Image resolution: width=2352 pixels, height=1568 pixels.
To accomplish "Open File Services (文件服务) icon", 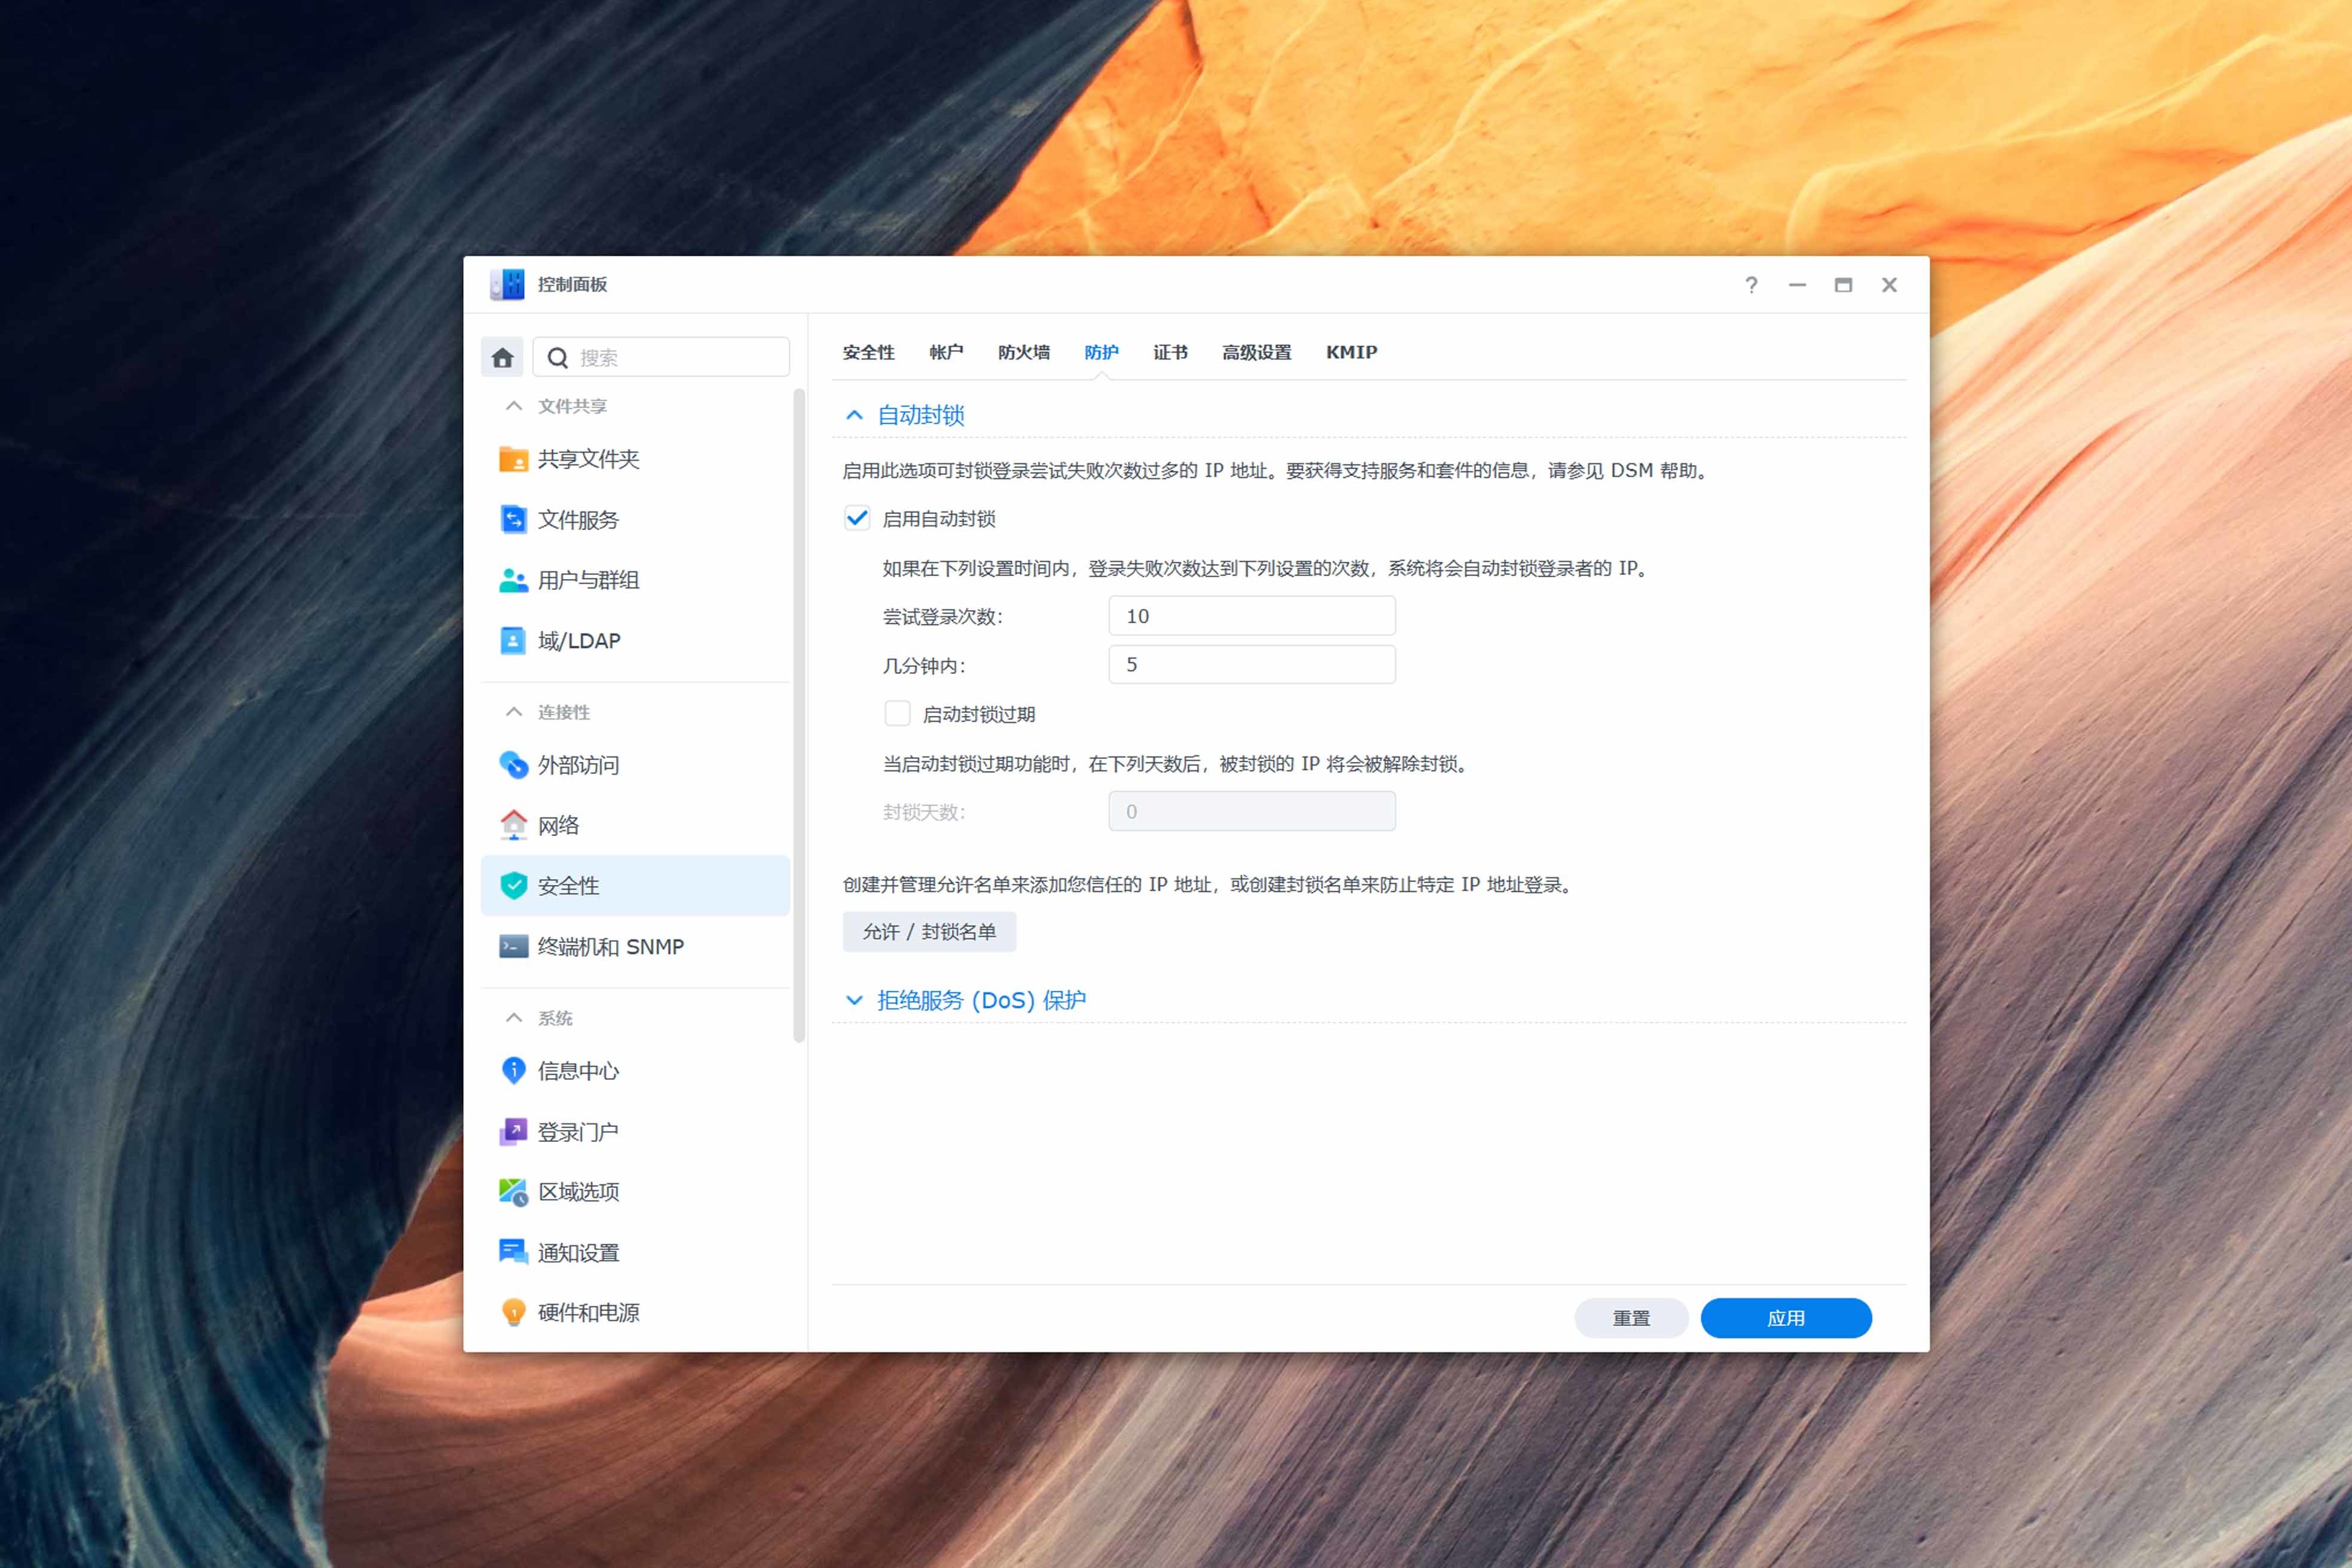I will 513,520.
